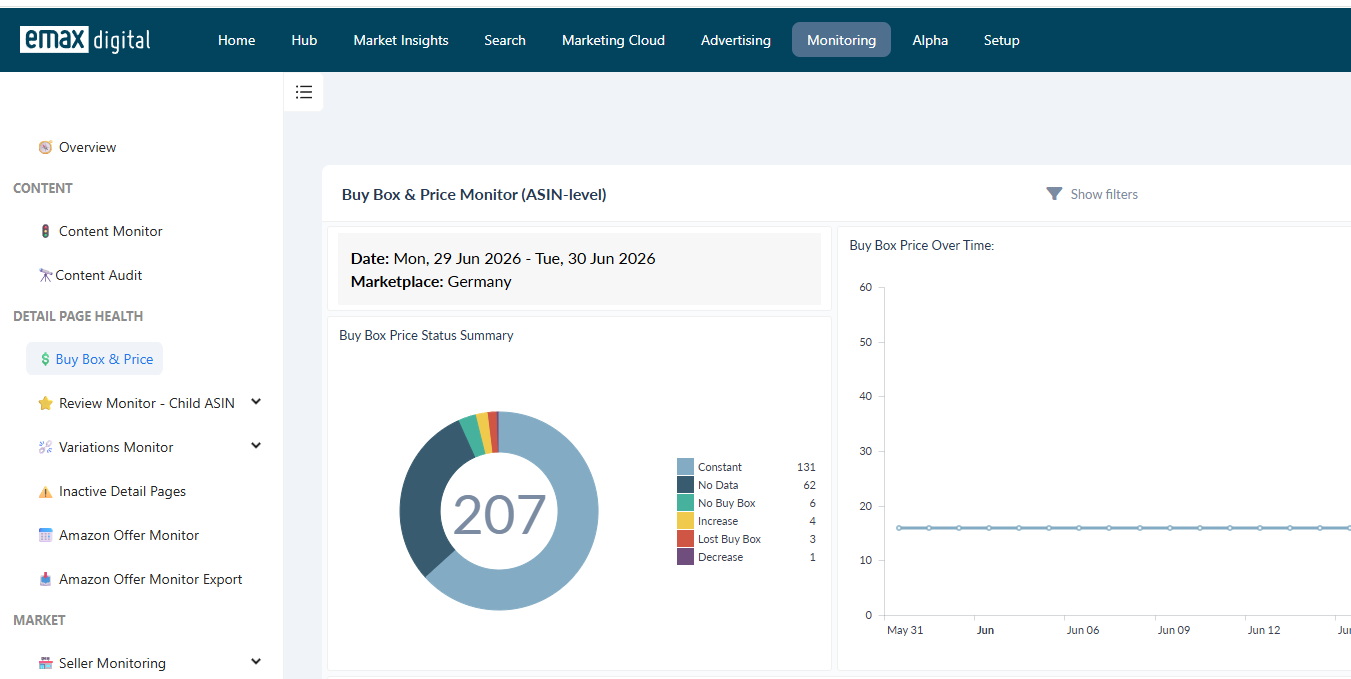The width and height of the screenshot is (1351, 679).
Task: Click the Decrease legend color swatch
Action: [x=685, y=557]
